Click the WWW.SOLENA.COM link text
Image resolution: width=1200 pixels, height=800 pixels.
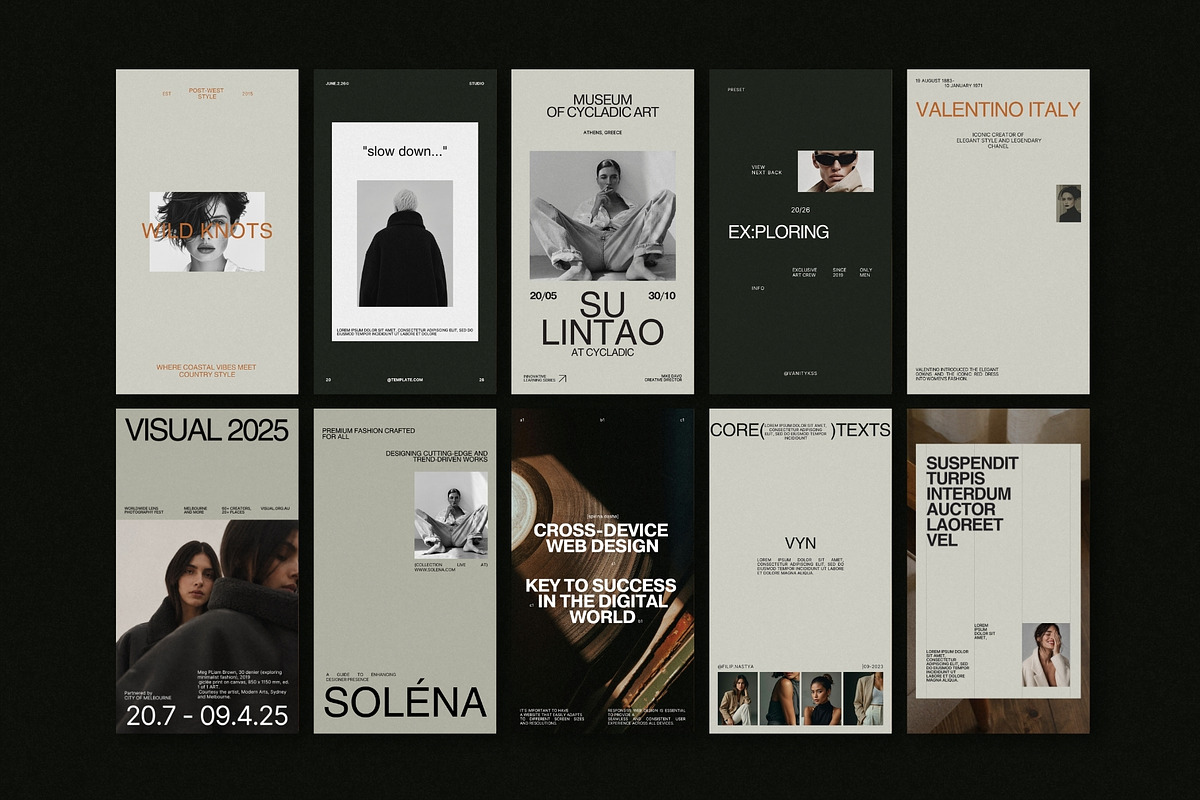point(436,571)
